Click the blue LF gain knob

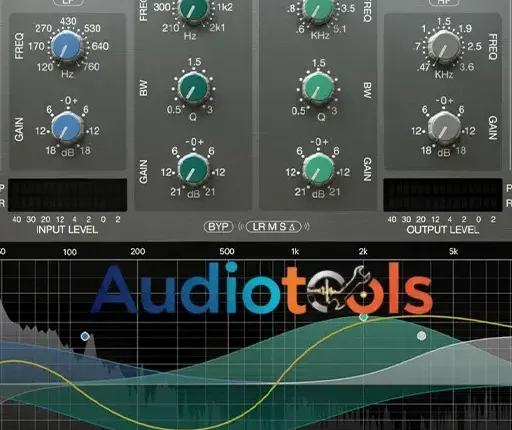(66, 128)
